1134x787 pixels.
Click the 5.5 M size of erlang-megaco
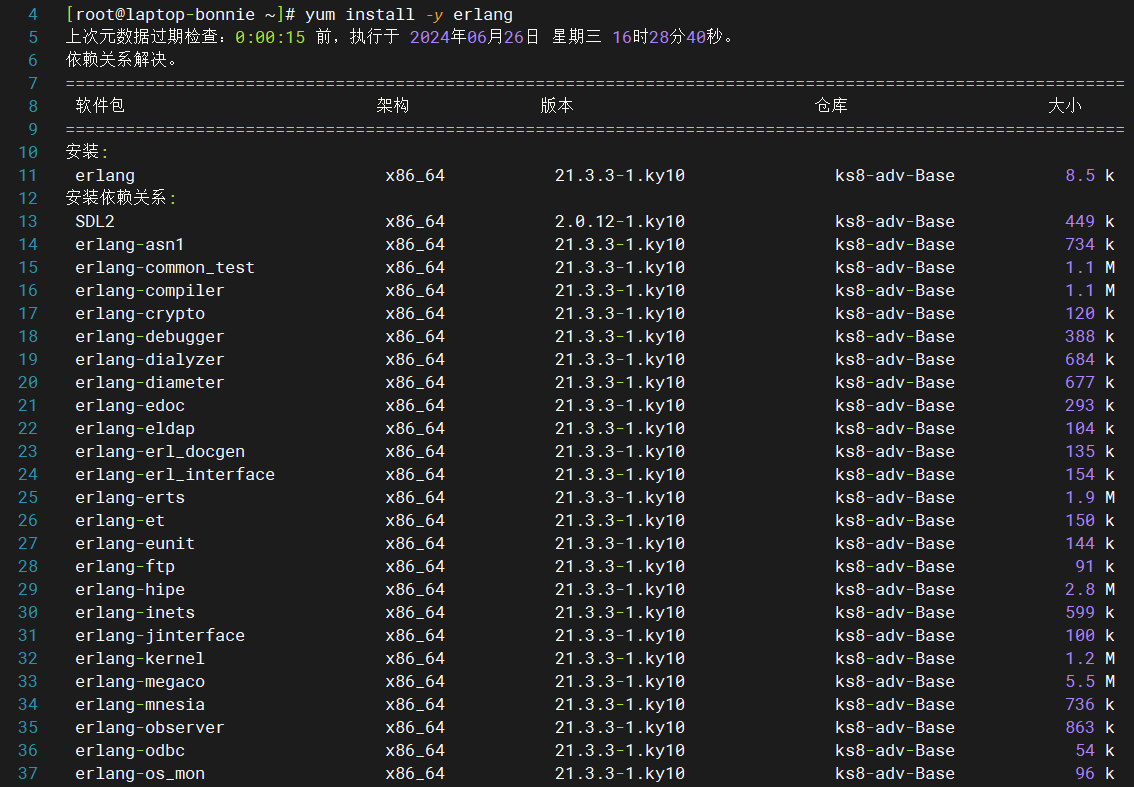[x=1089, y=681]
